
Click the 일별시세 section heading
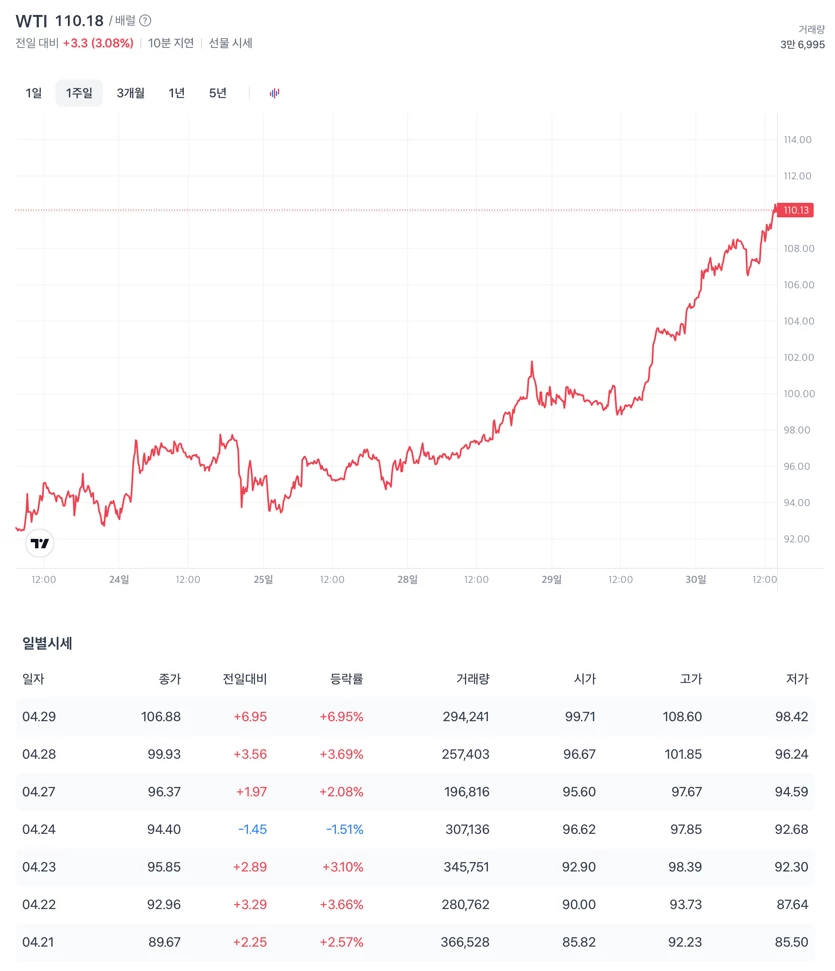[47, 643]
